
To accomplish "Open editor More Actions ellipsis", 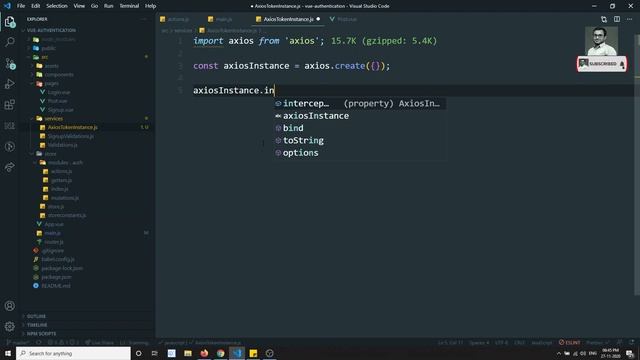I will (629, 19).
